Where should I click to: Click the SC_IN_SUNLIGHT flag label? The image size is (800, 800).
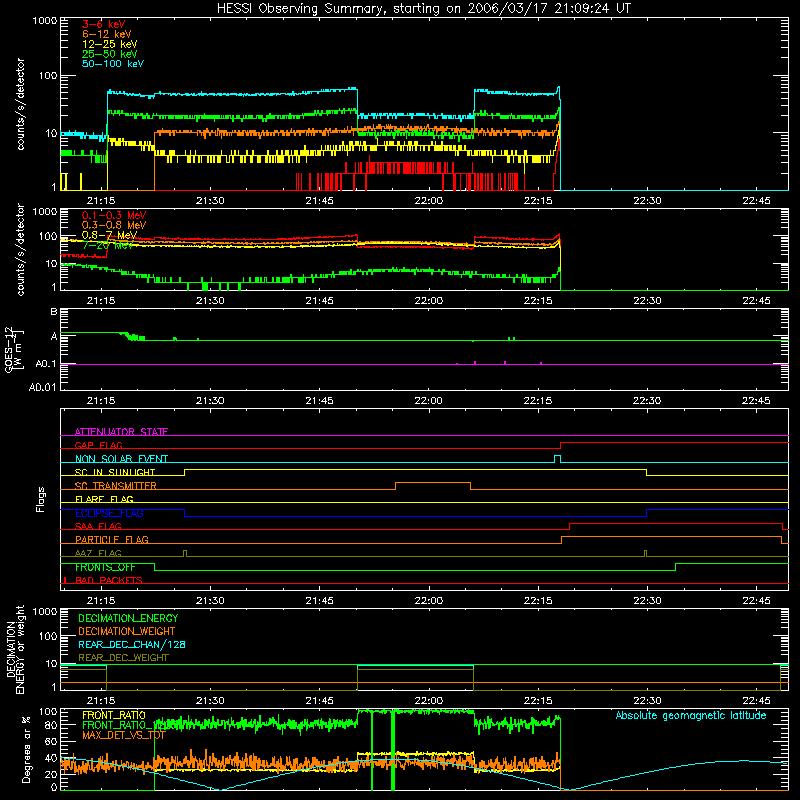click(x=115, y=472)
